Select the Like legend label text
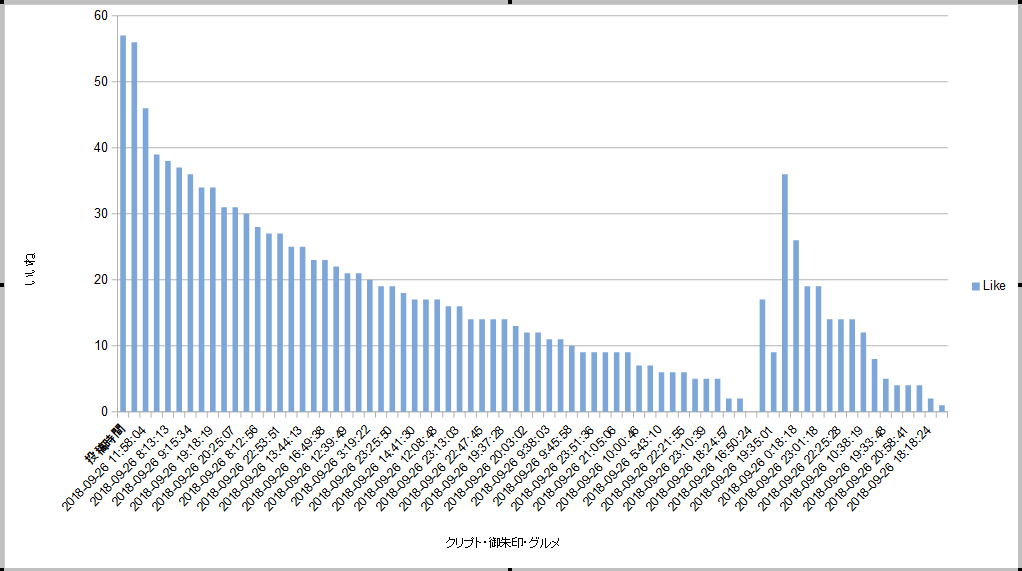This screenshot has width=1022, height=571. [x=994, y=286]
